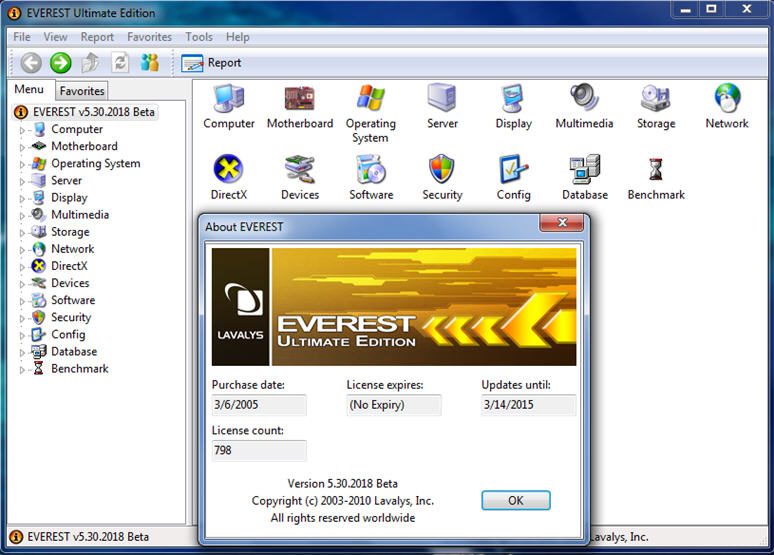Expand the Multimedia tree node
Screen dimensions: 774x555
[x=22, y=216]
